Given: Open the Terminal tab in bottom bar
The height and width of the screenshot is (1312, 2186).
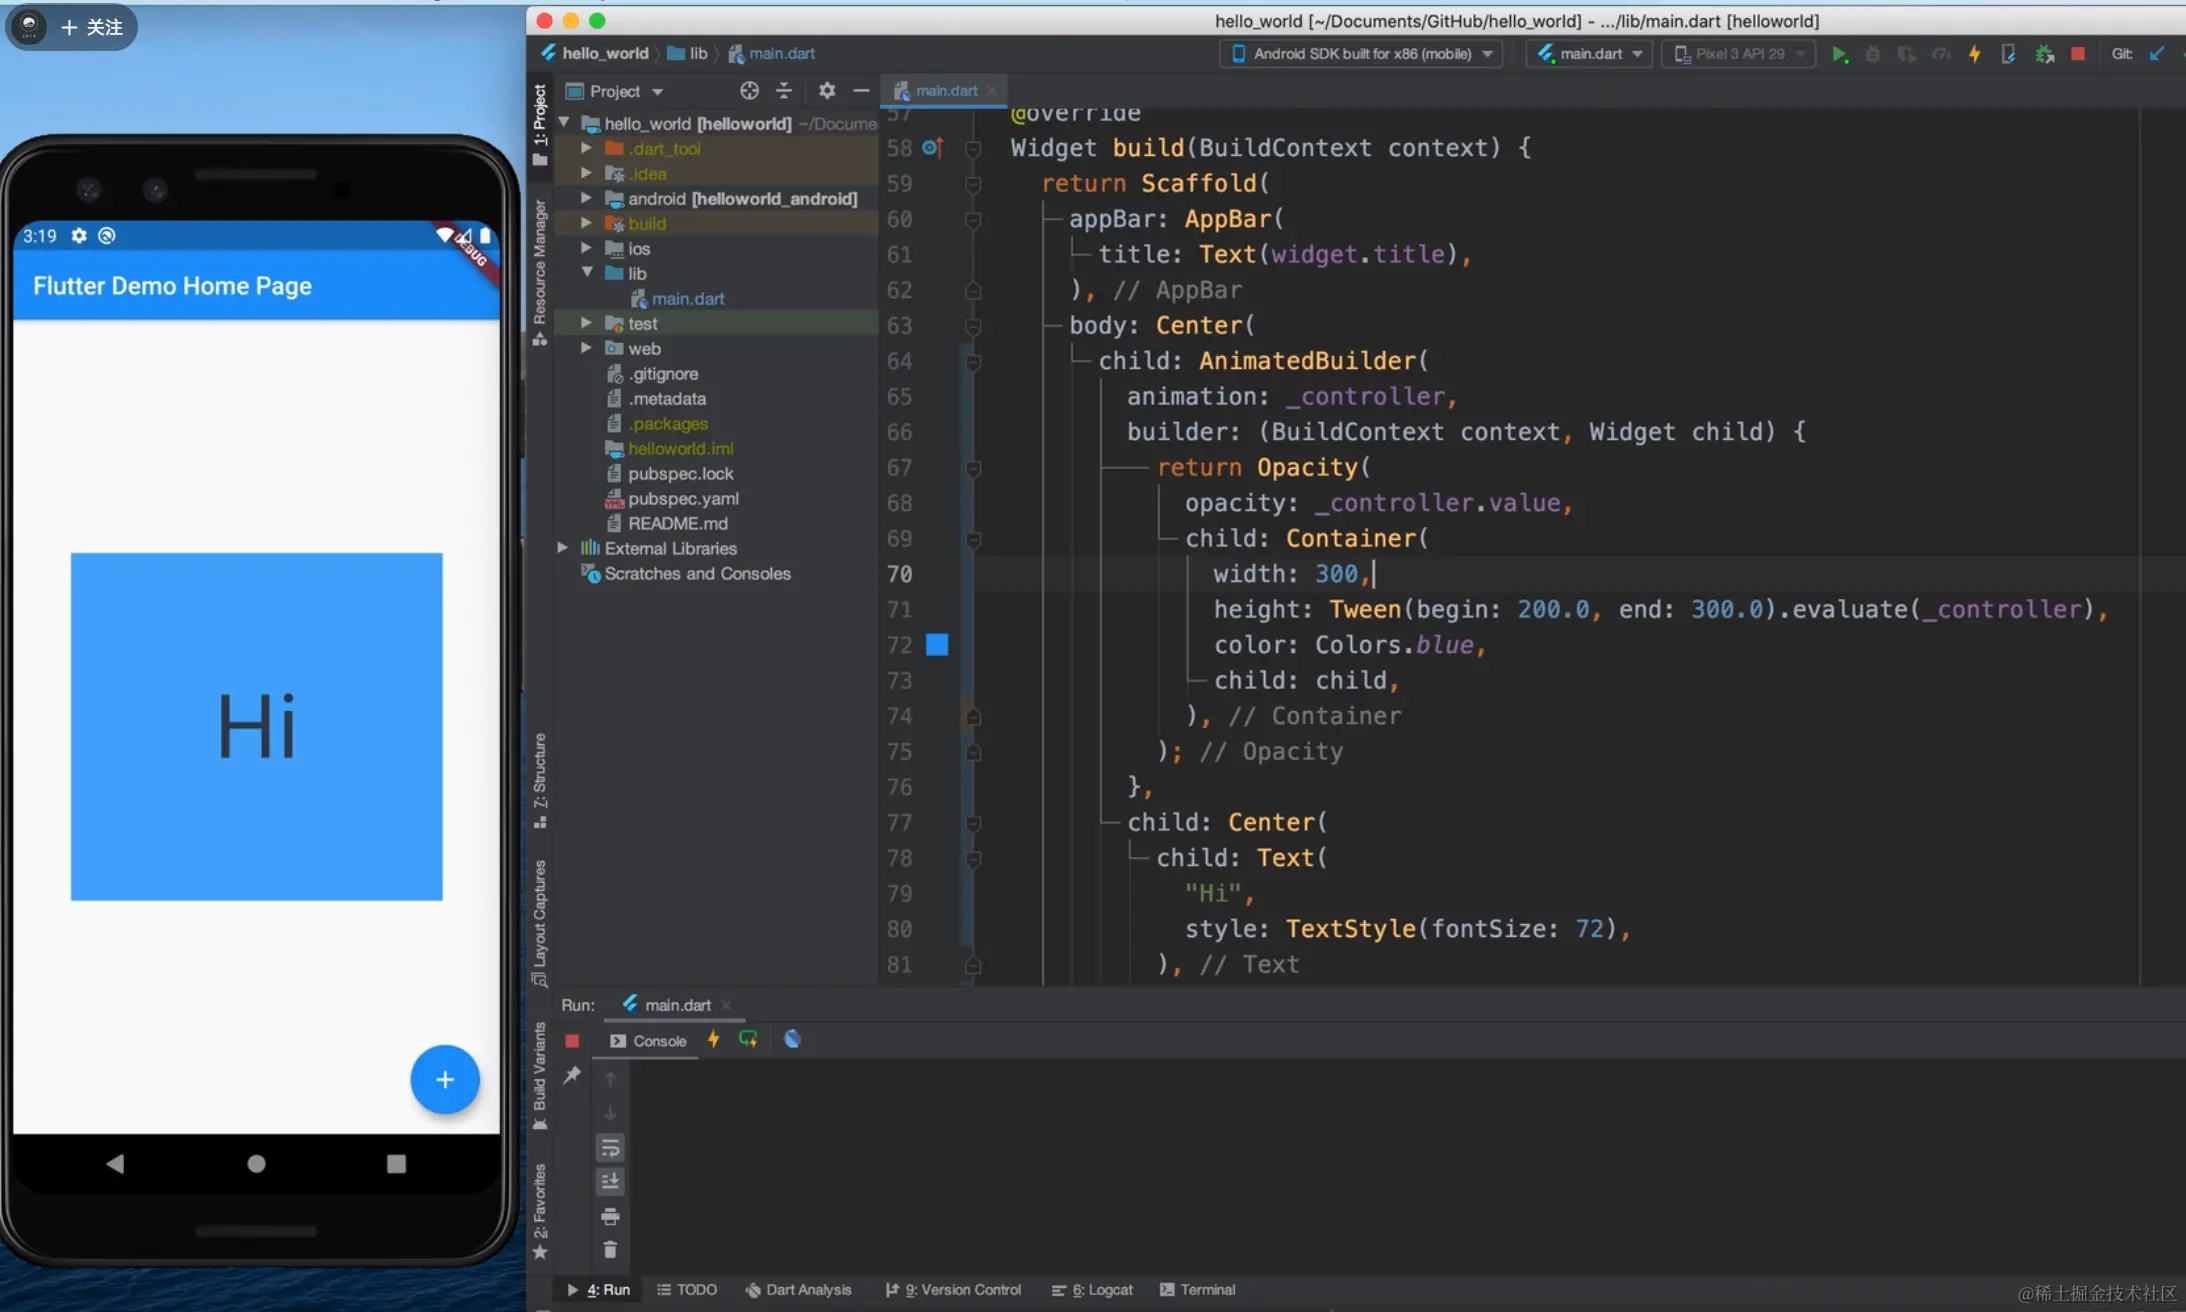Looking at the screenshot, I should tap(1198, 1290).
